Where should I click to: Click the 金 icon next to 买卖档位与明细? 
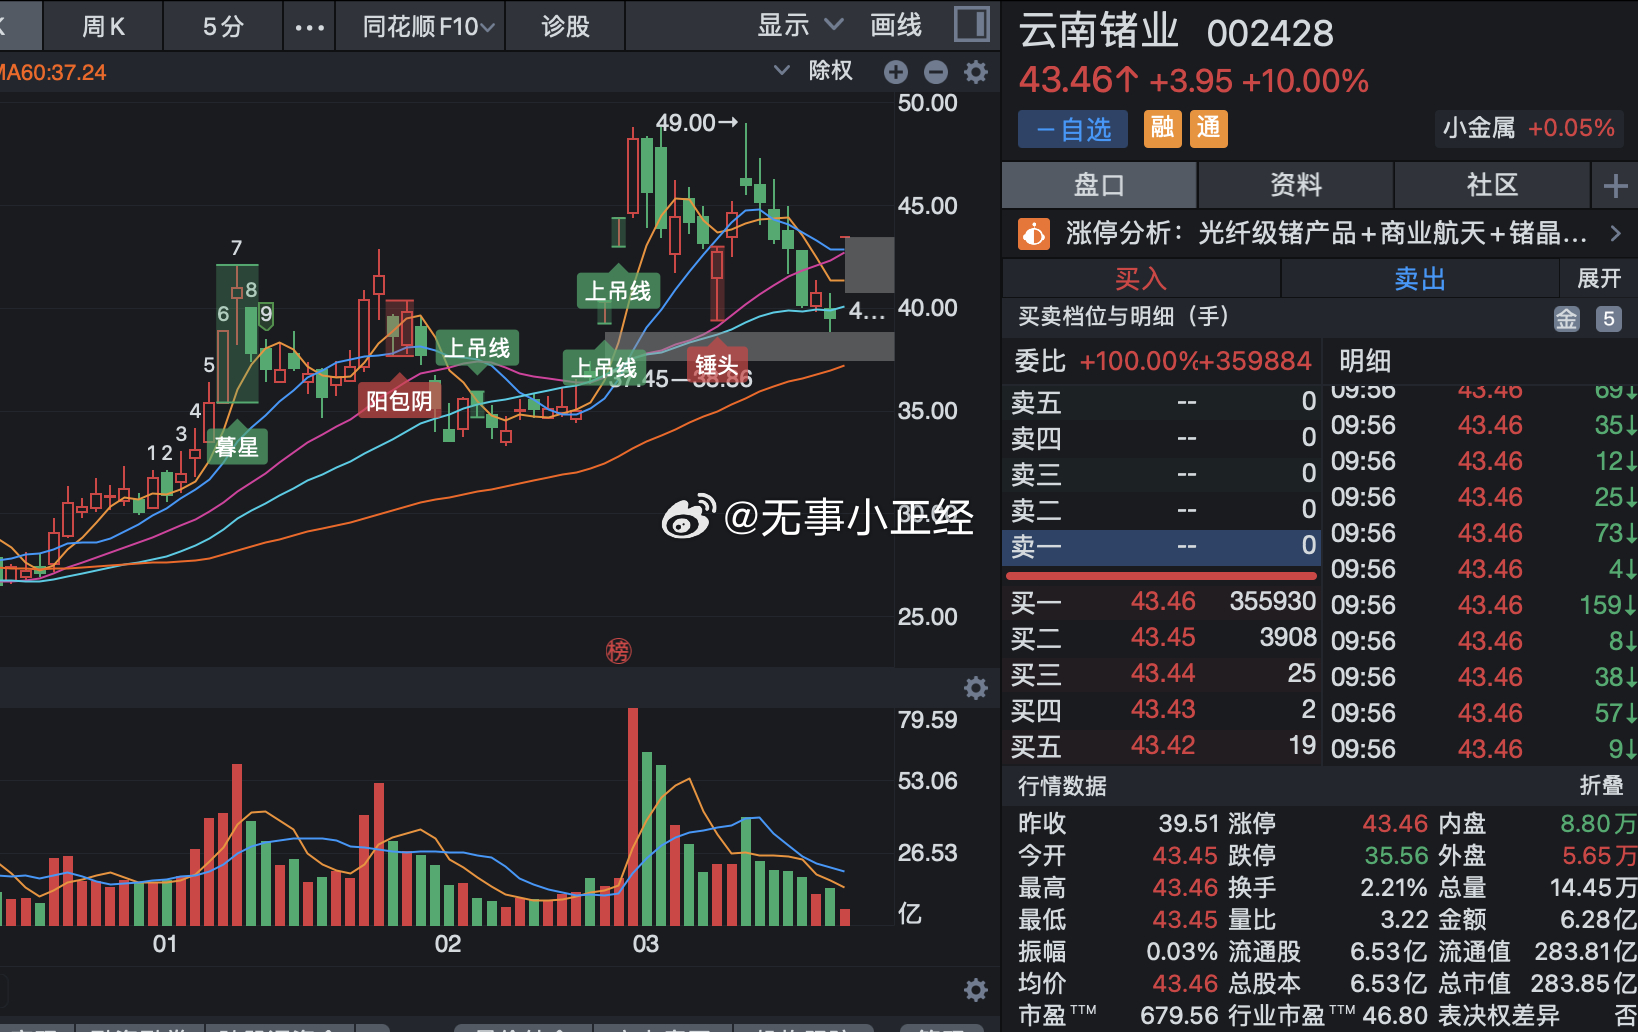pyautogui.click(x=1567, y=318)
